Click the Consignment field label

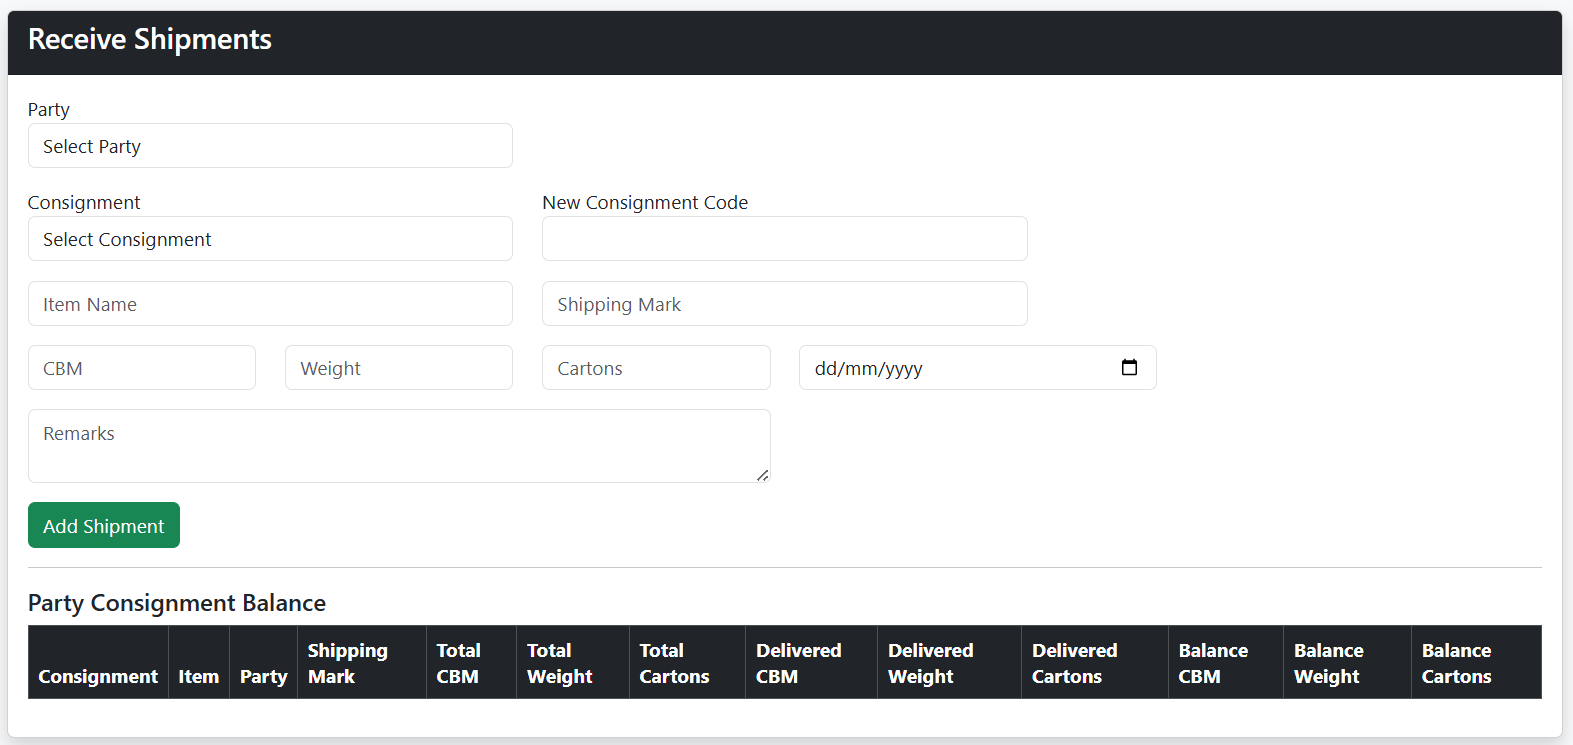[x=84, y=202]
